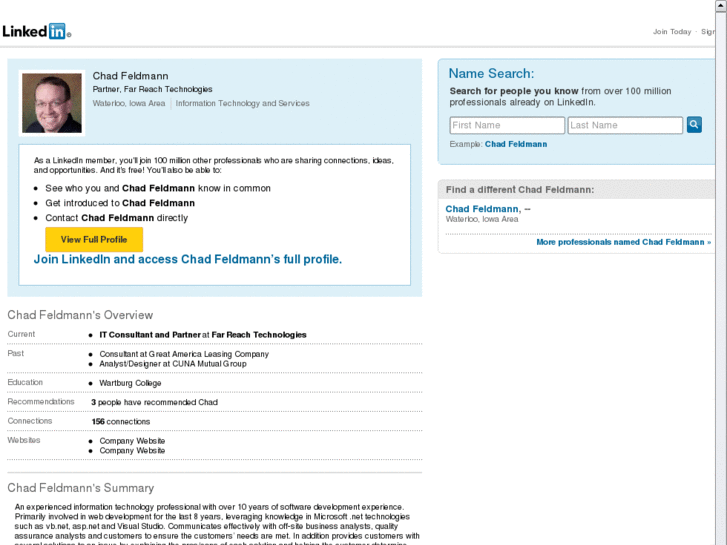Click Chad Feldmann's Summary heading
The image size is (727, 545).
[x=81, y=488]
